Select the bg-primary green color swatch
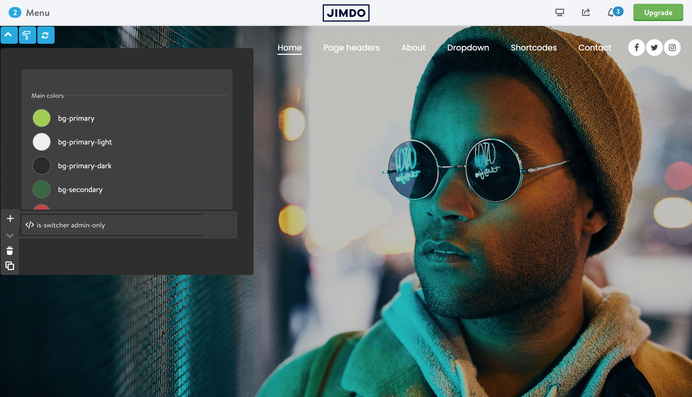692x397 pixels. pos(41,118)
